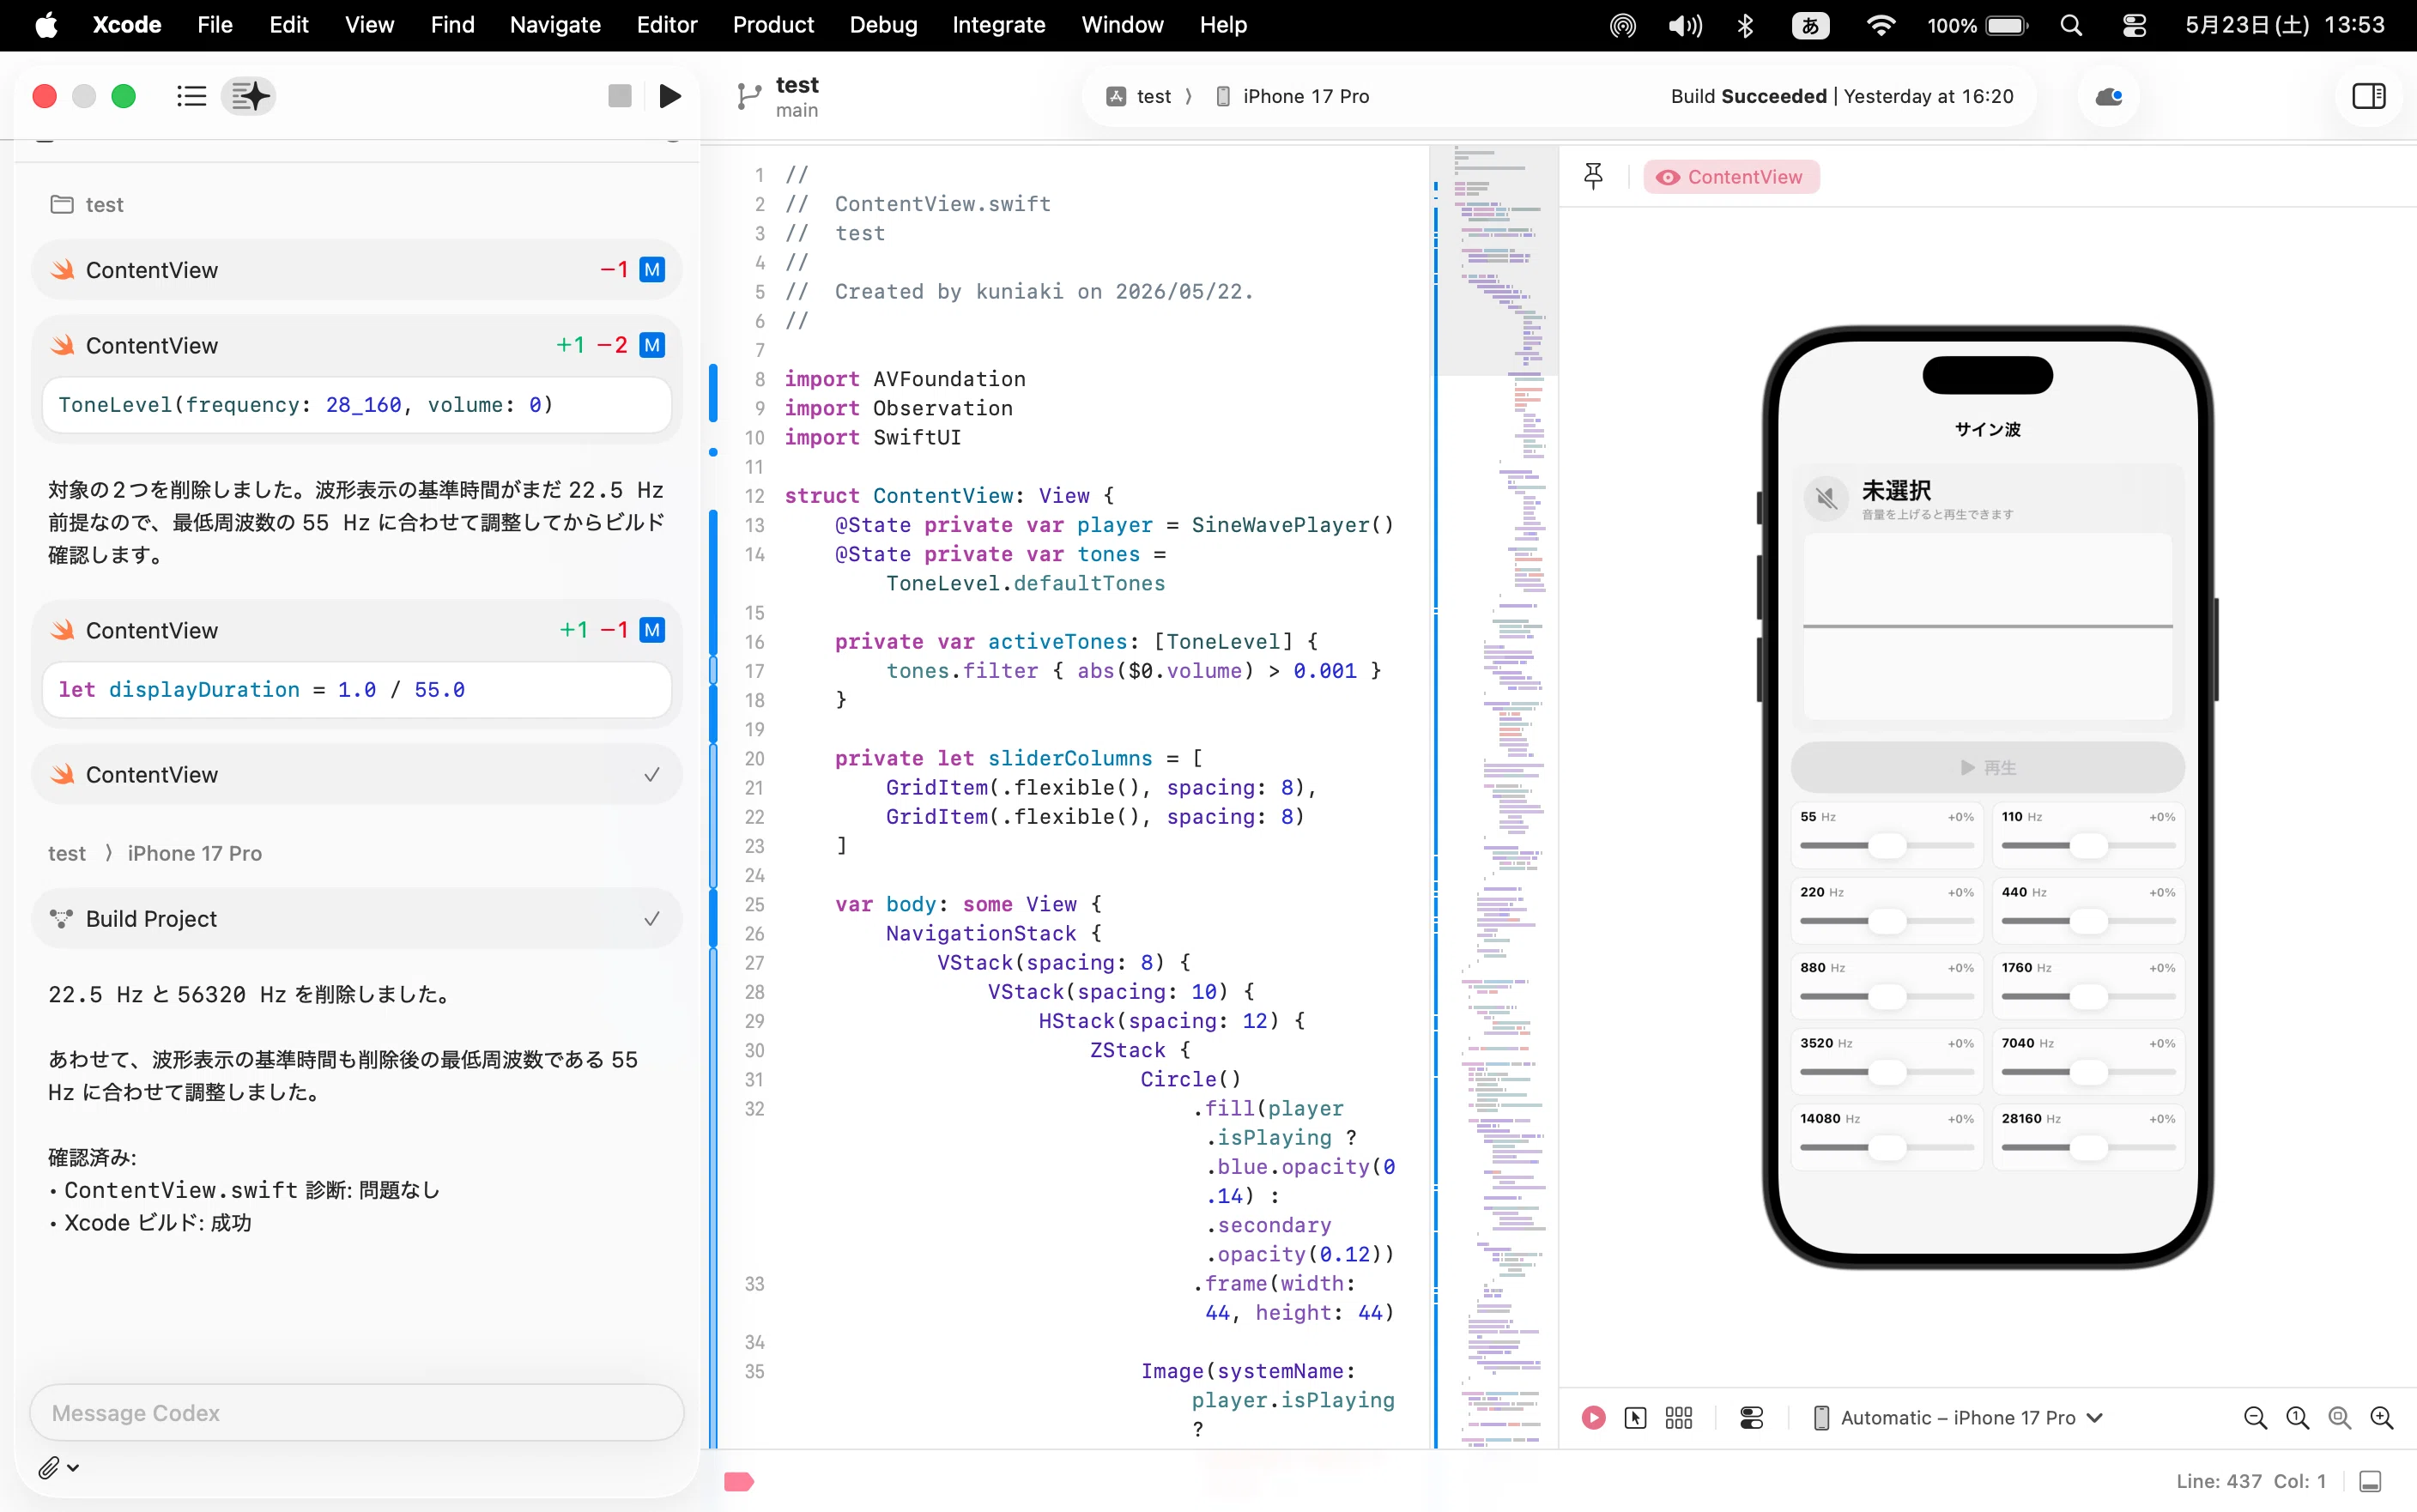Click the 1760 Hz slider in preview

click(2088, 996)
